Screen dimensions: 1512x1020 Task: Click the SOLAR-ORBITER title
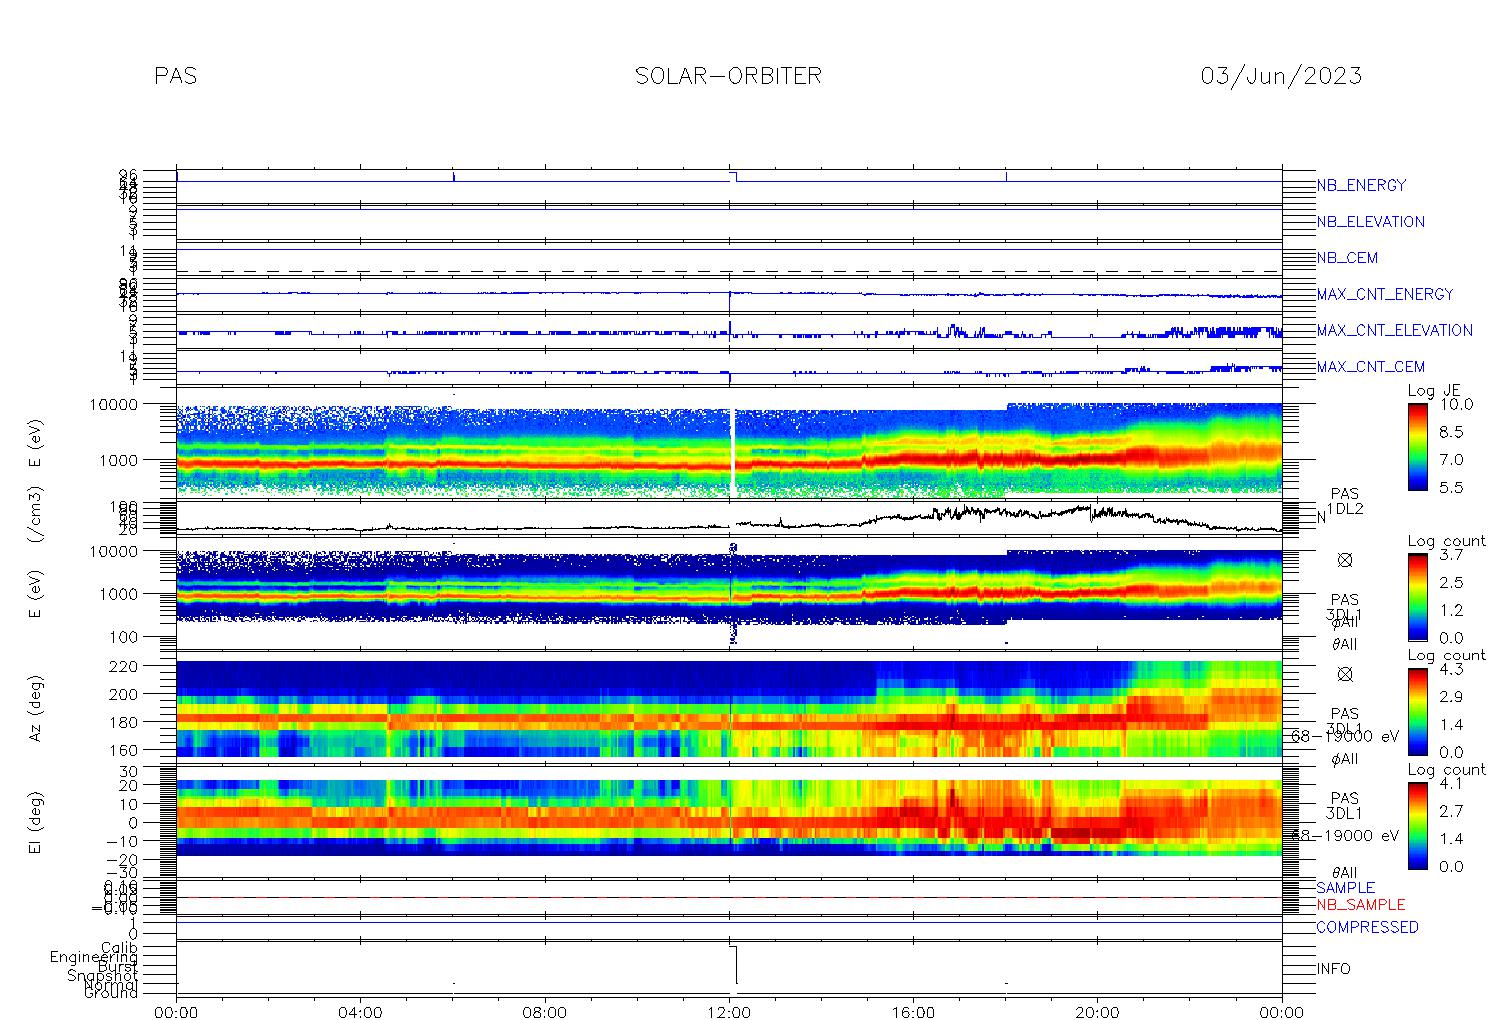click(x=728, y=76)
